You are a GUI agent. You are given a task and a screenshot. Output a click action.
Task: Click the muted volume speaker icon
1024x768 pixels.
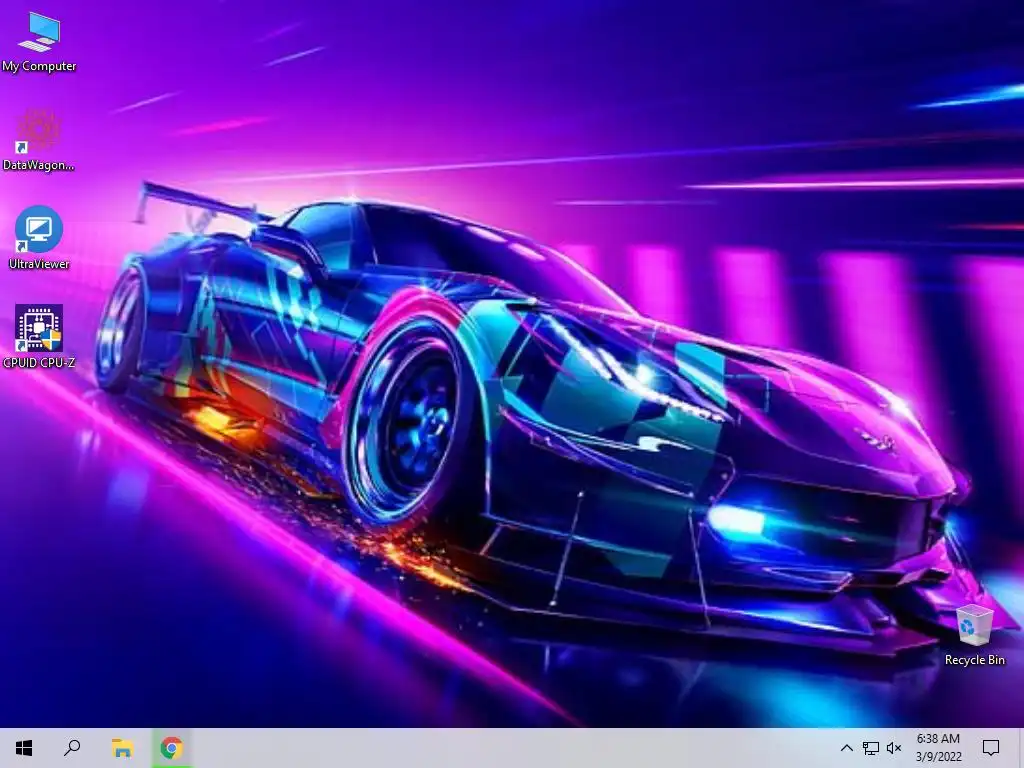click(x=894, y=748)
